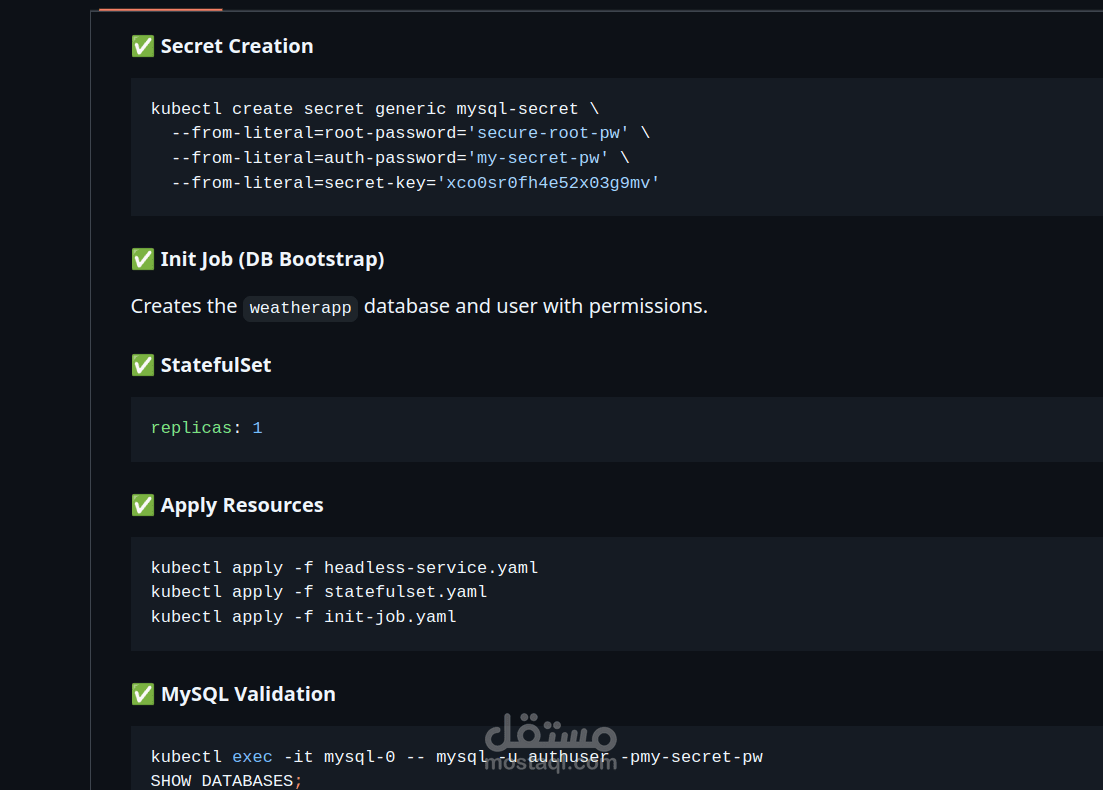Click the StatefulSet heading text
The image size is (1103, 790).
click(216, 365)
